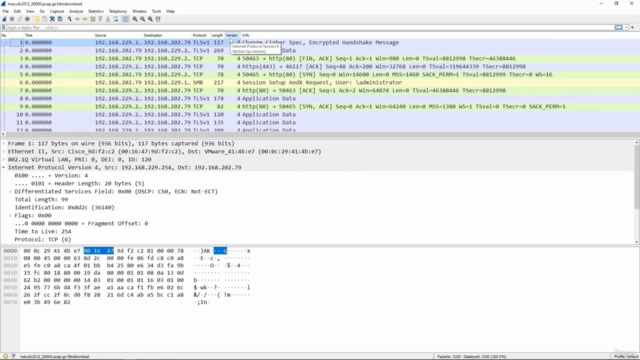Select the Total Length: 99 field
This screenshot has width=640, height=360.
[x=41, y=200]
